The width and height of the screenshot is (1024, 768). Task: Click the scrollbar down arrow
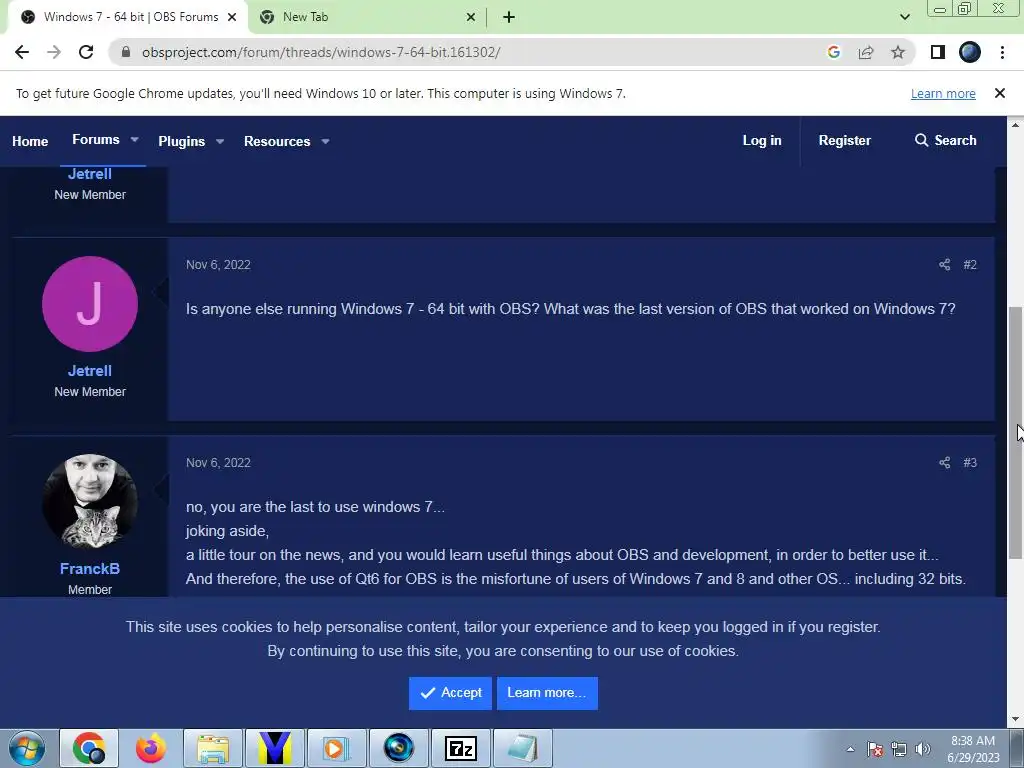click(x=1015, y=720)
